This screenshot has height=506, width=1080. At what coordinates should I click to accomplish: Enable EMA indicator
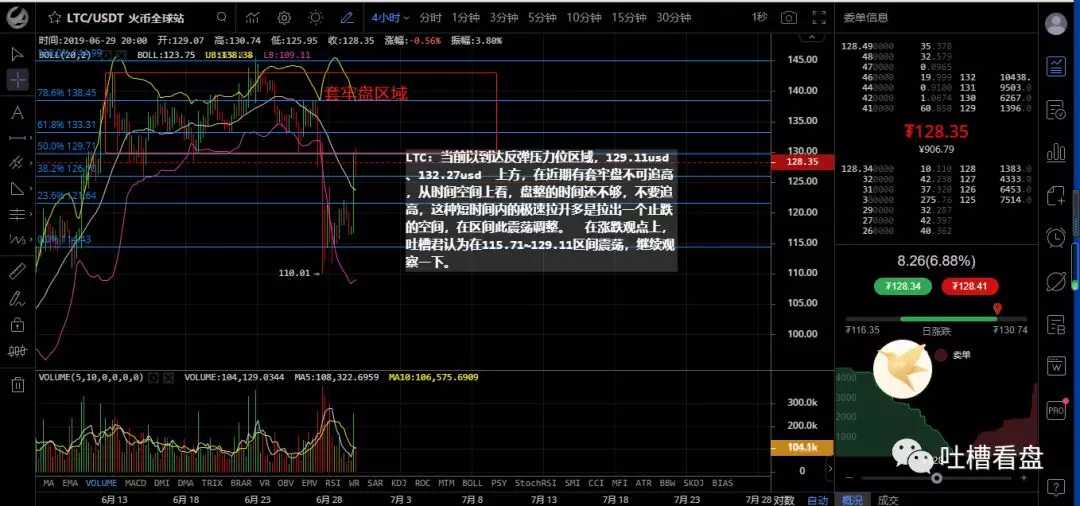(70, 483)
